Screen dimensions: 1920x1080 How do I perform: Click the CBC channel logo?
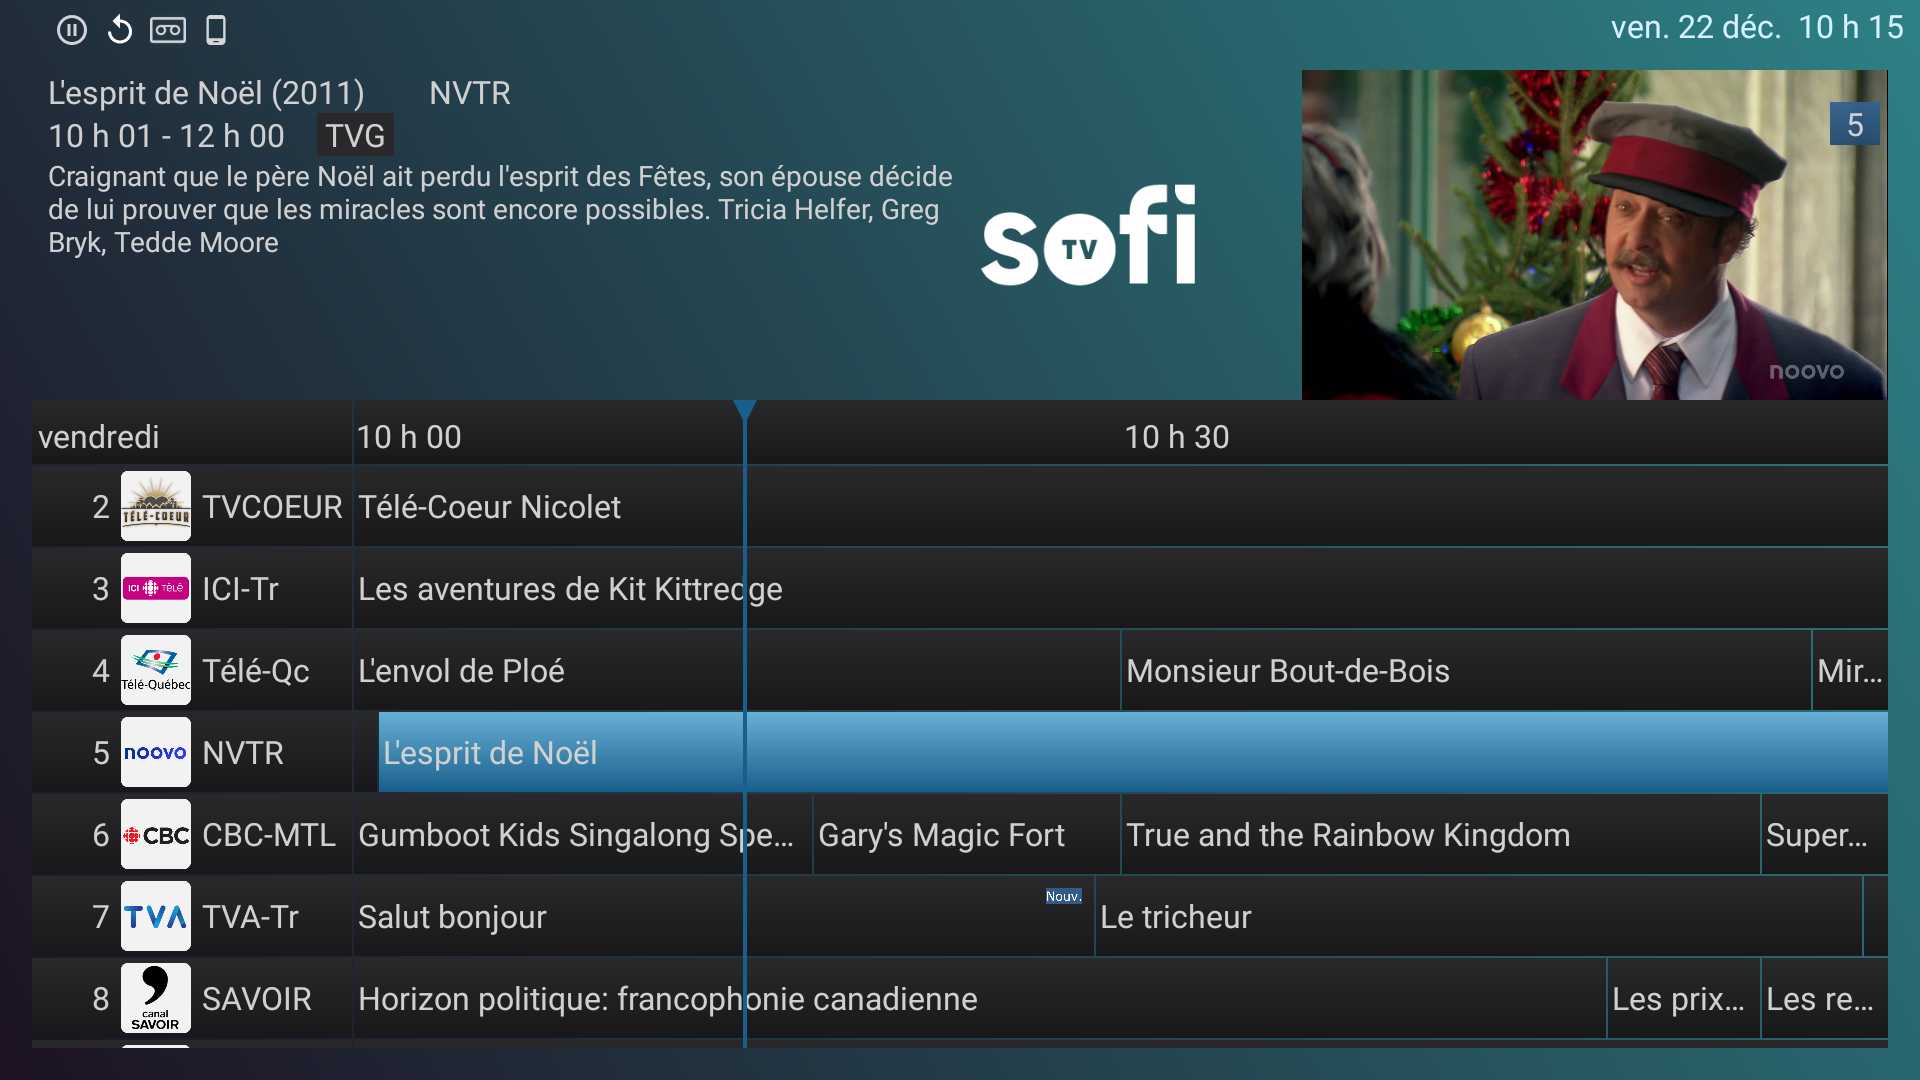tap(155, 834)
